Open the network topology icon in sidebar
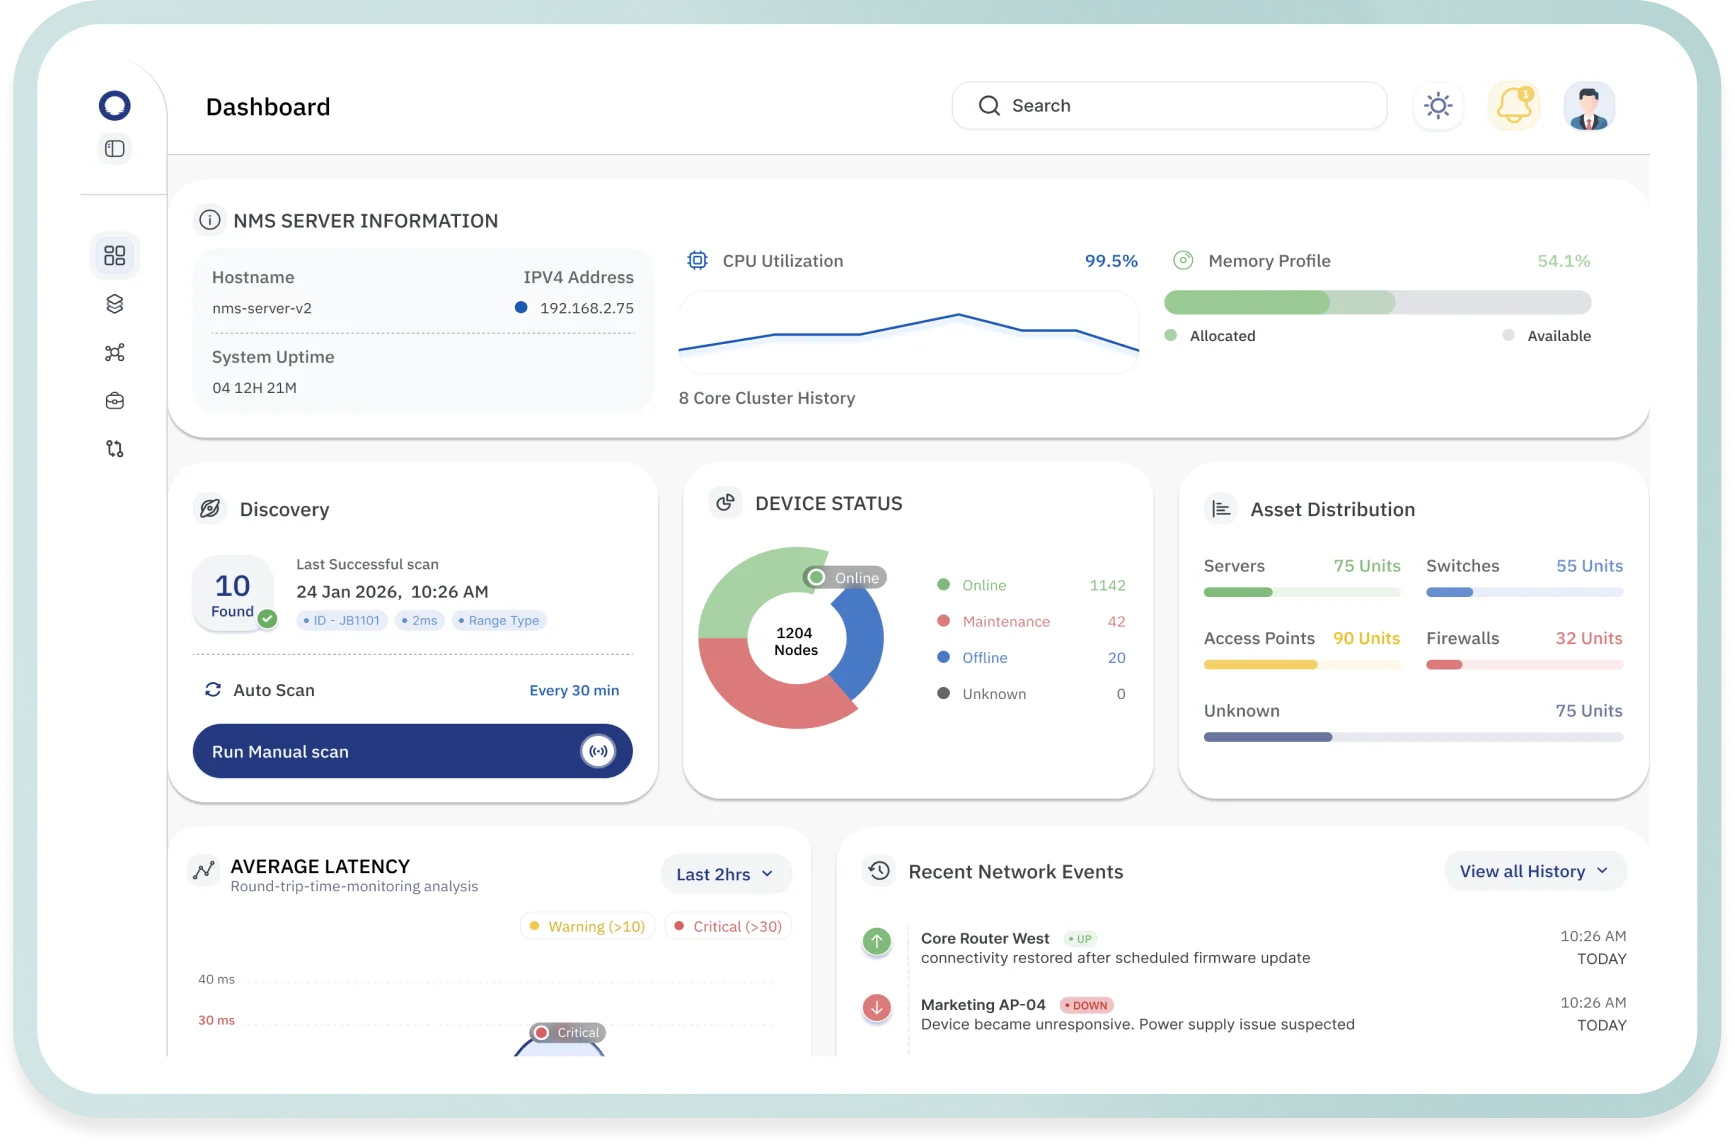This screenshot has height=1145, width=1735. 115,352
